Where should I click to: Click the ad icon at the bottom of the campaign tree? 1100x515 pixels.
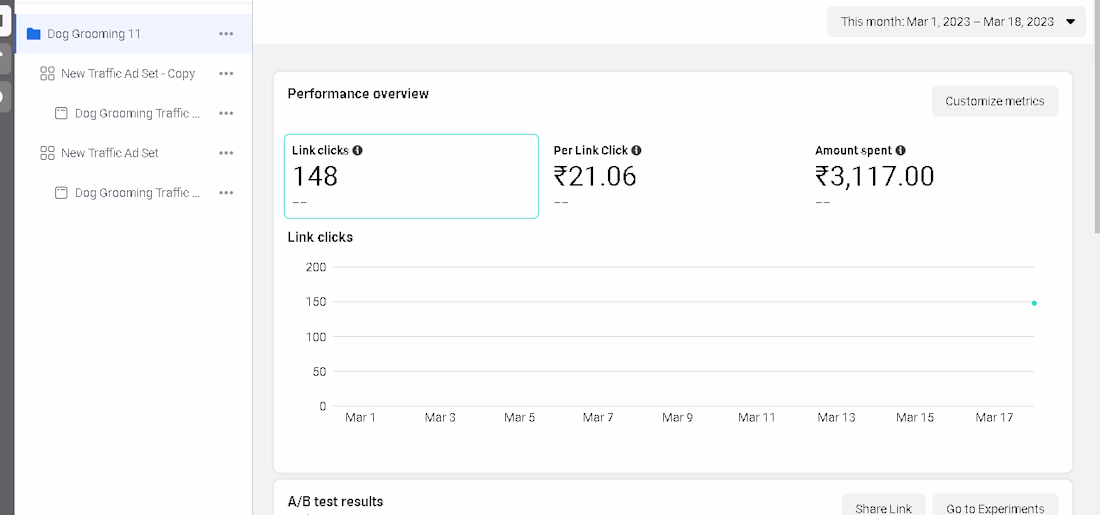pos(61,192)
